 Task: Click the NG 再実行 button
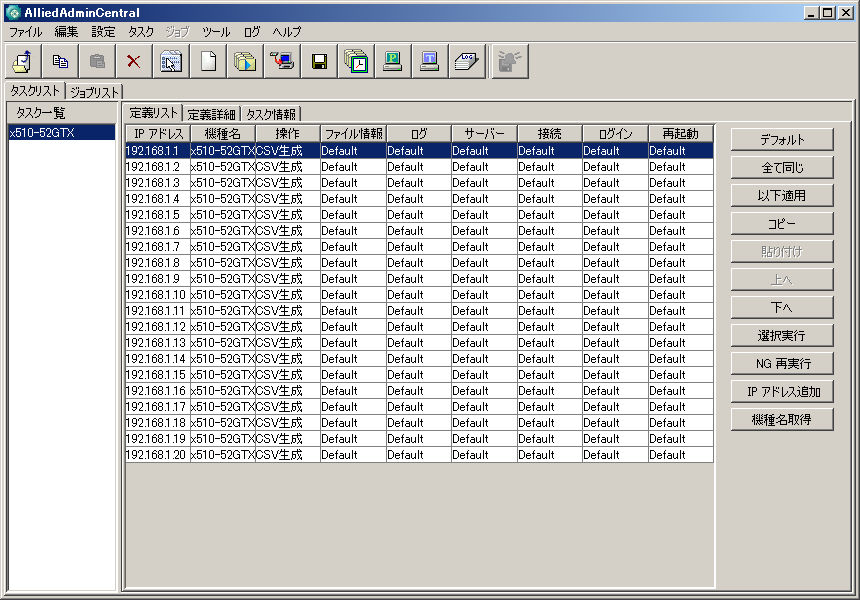(x=782, y=364)
